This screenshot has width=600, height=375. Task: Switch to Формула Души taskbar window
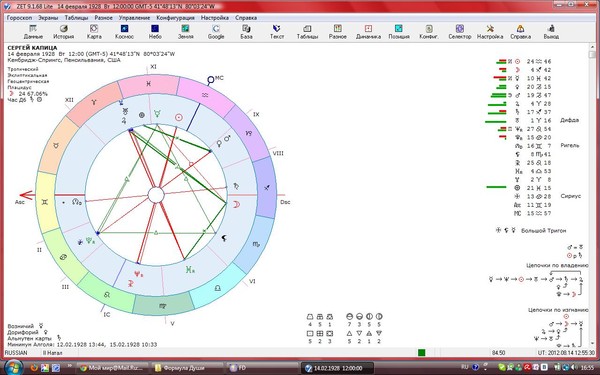click(x=187, y=368)
